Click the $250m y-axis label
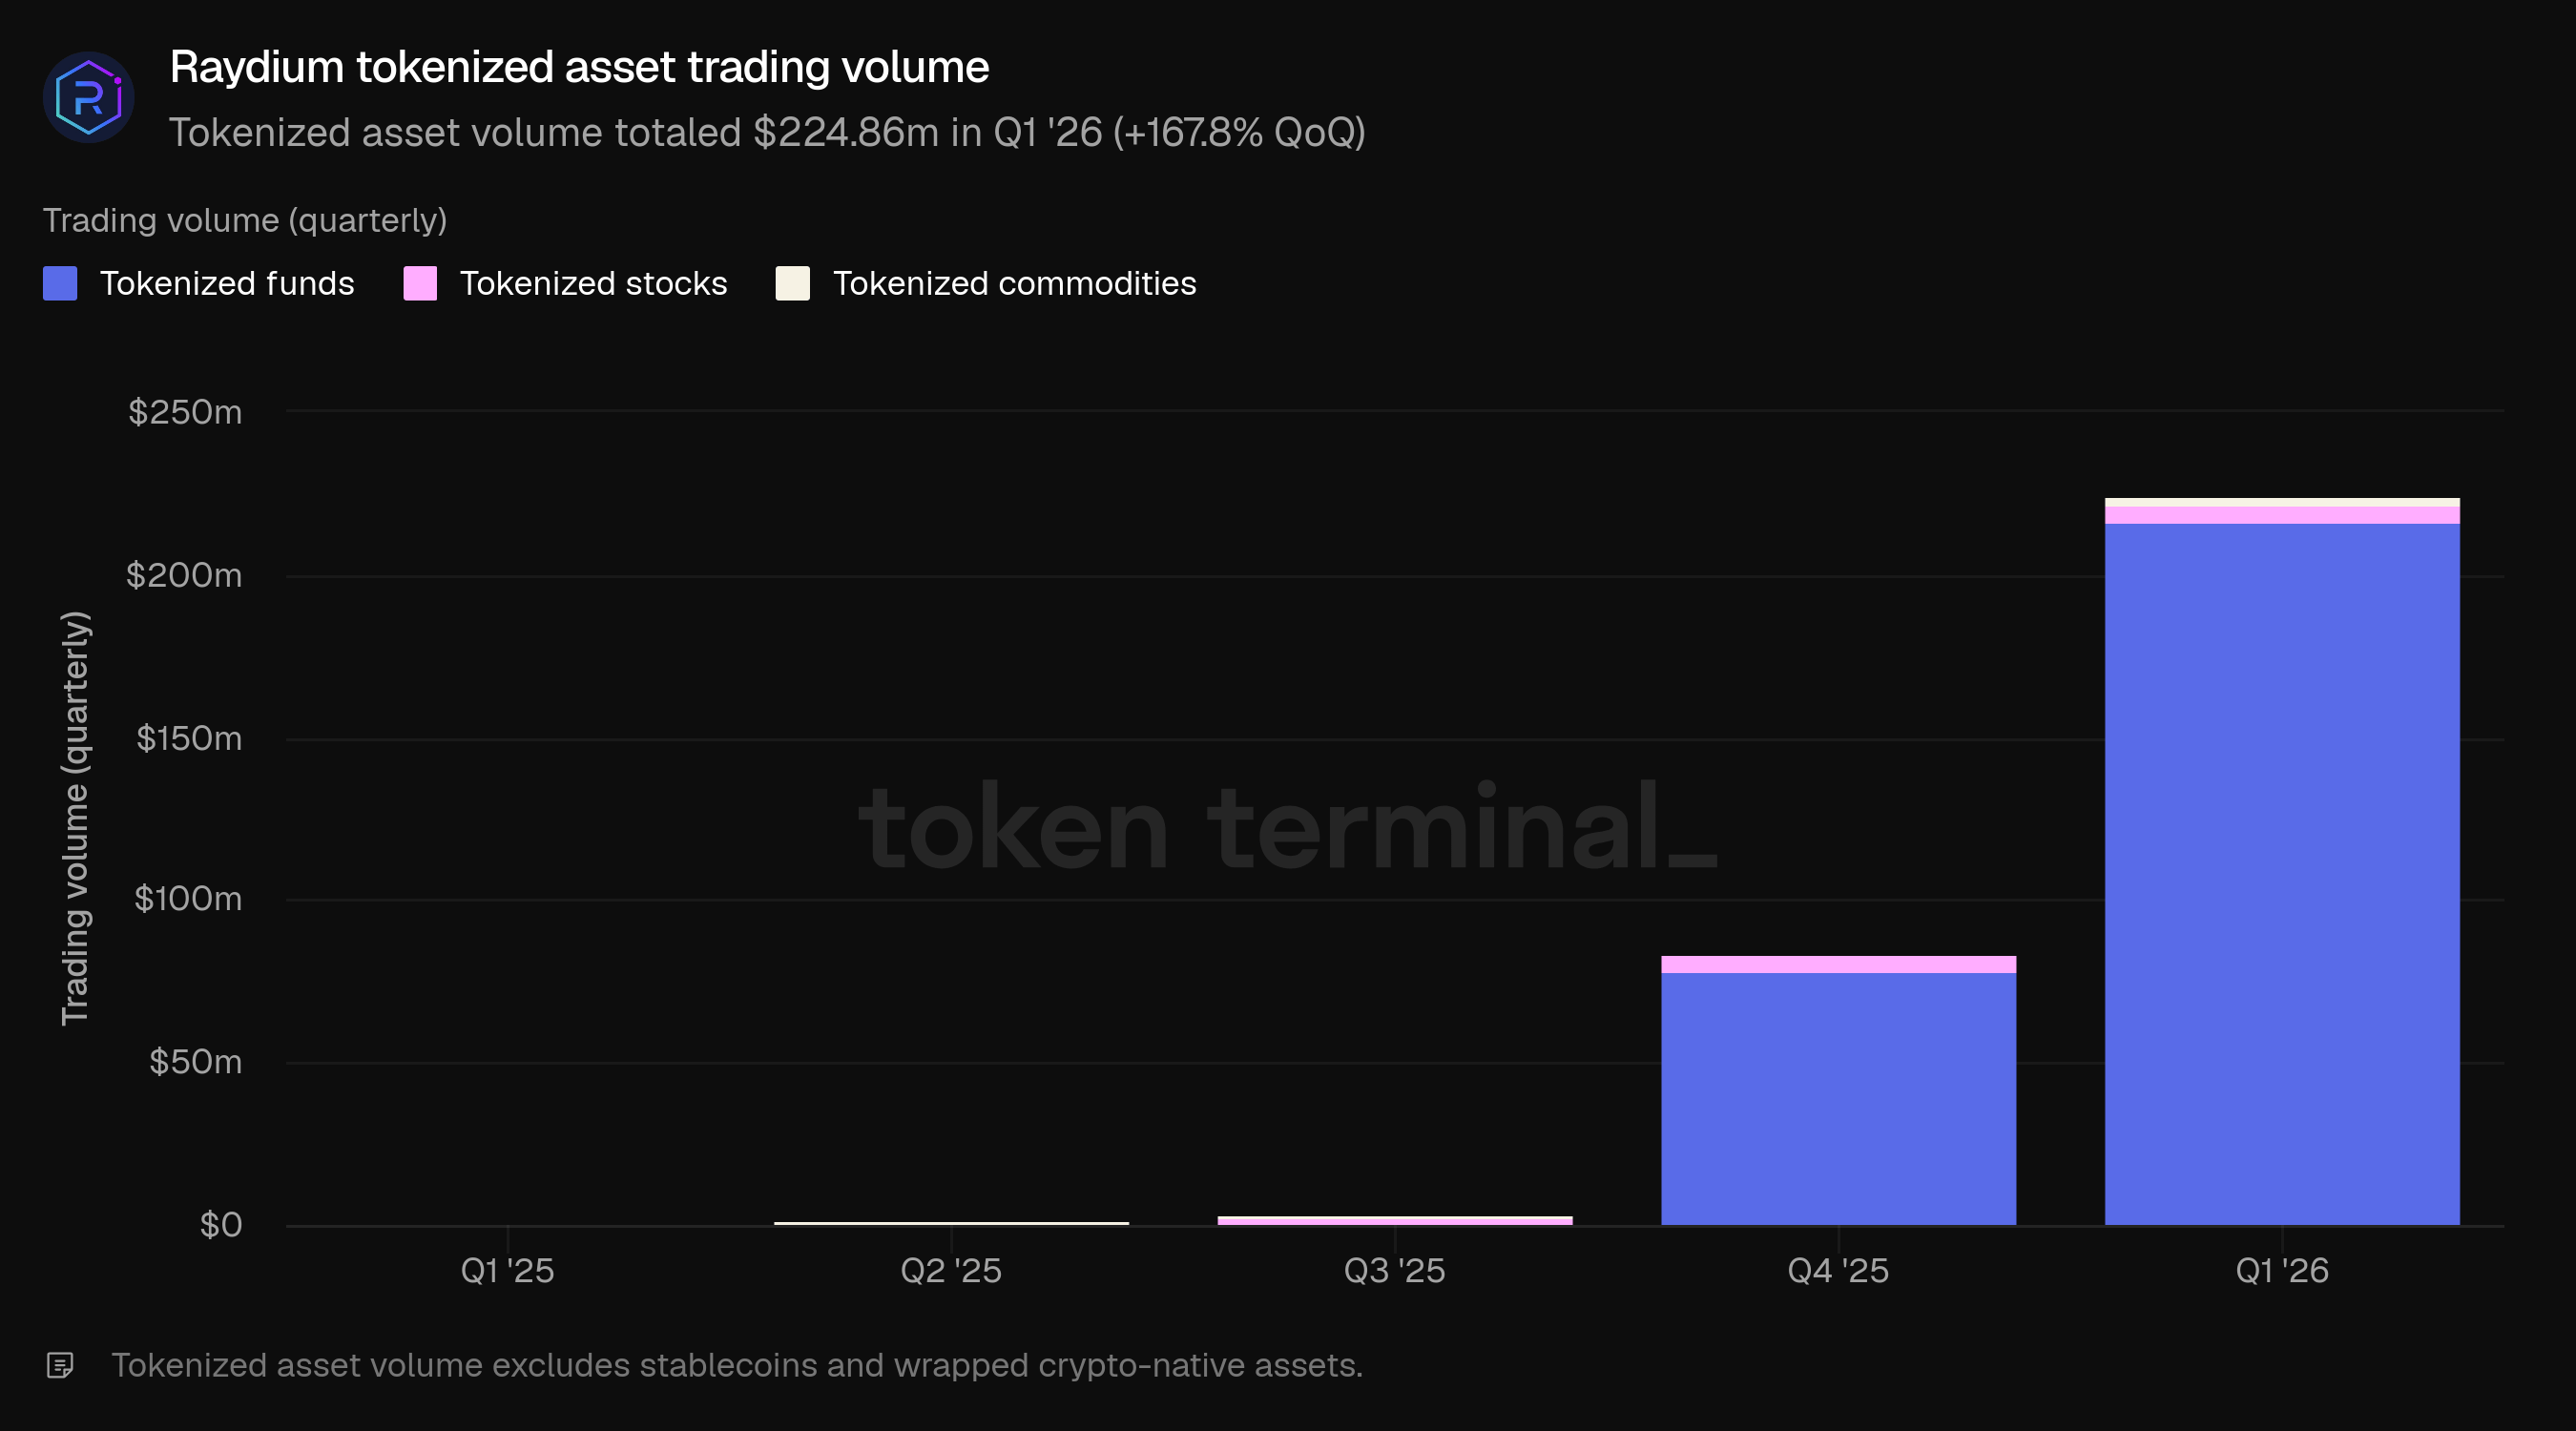This screenshot has width=2576, height=1431. pyautogui.click(x=185, y=412)
